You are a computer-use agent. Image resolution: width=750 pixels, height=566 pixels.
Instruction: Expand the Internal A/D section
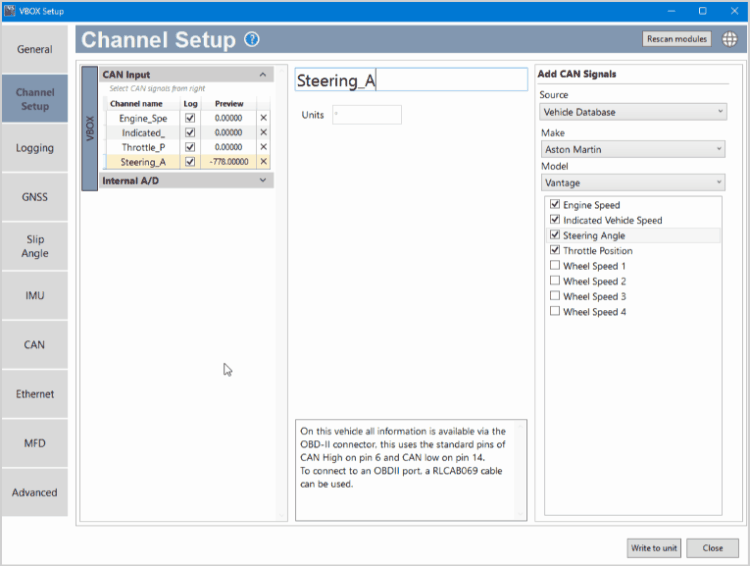[263, 180]
